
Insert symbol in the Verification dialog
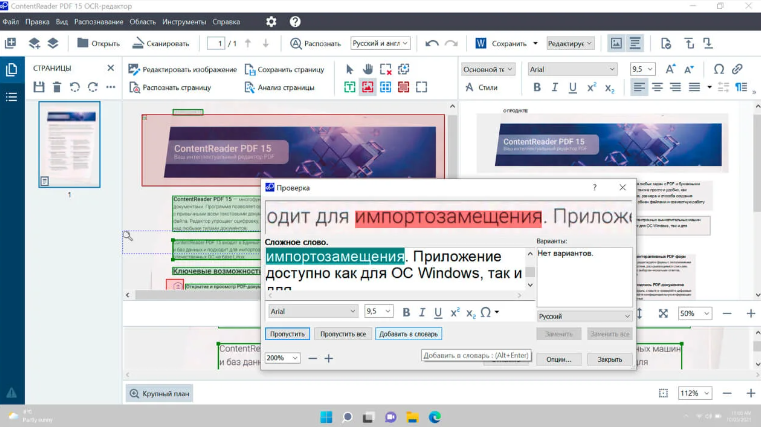[485, 312]
